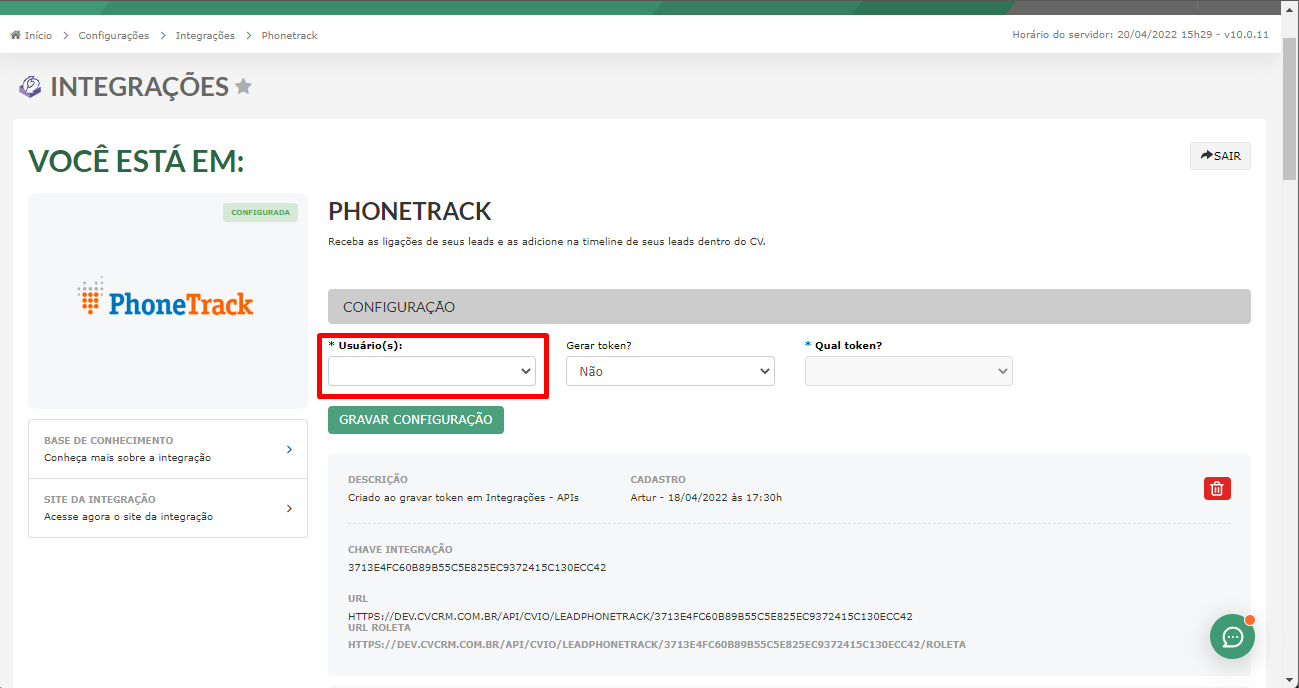Open Site da Integração link
Screen dimensions: 1299x688
[x=168, y=508]
